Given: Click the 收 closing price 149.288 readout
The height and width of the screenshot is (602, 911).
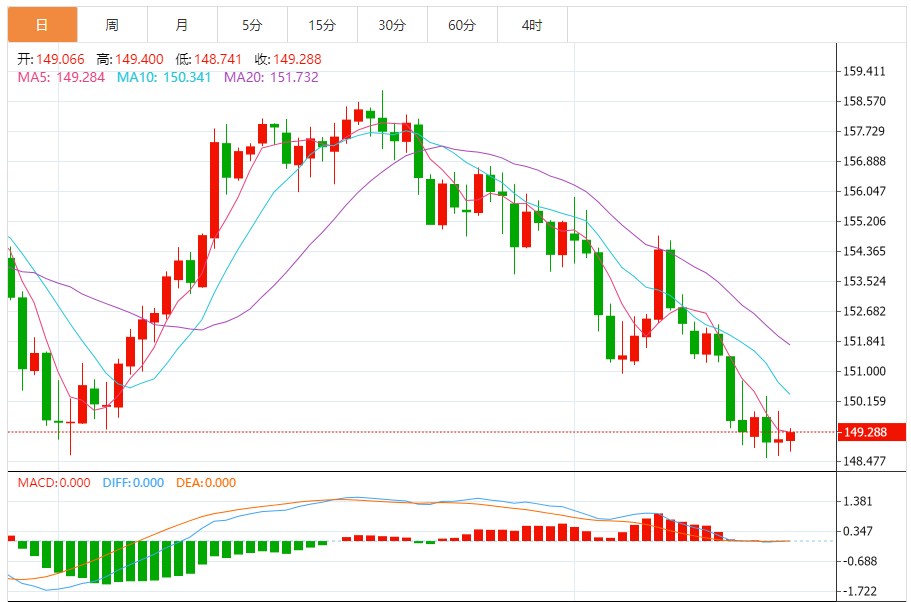Looking at the screenshot, I should [288, 59].
